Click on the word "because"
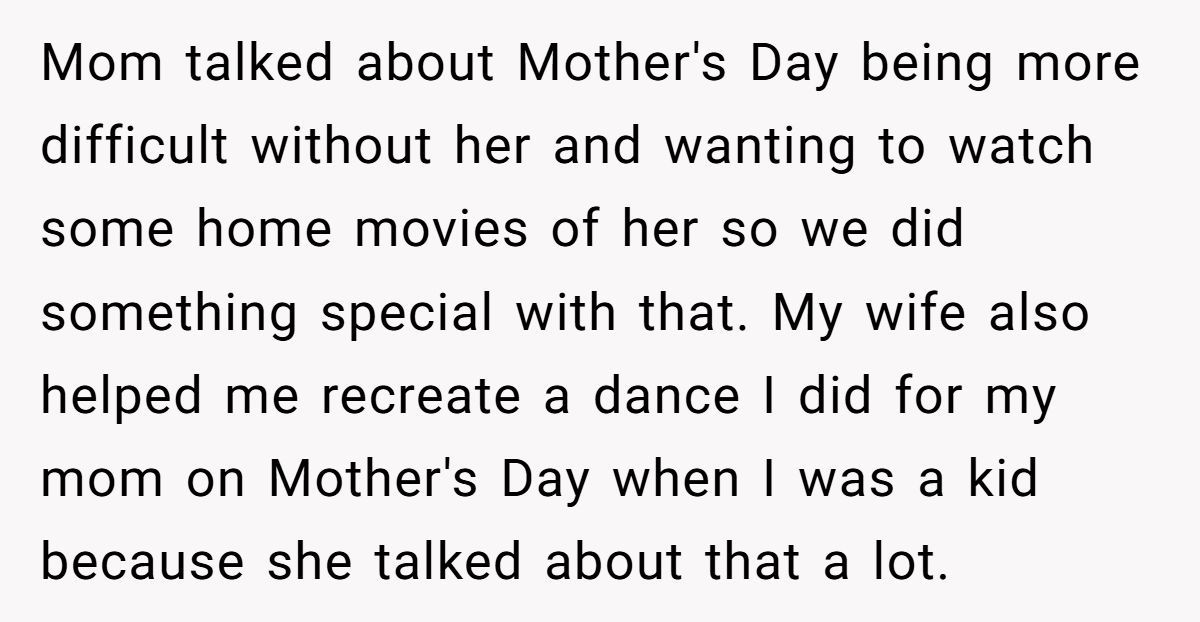The height and width of the screenshot is (622, 1200). coord(142,563)
